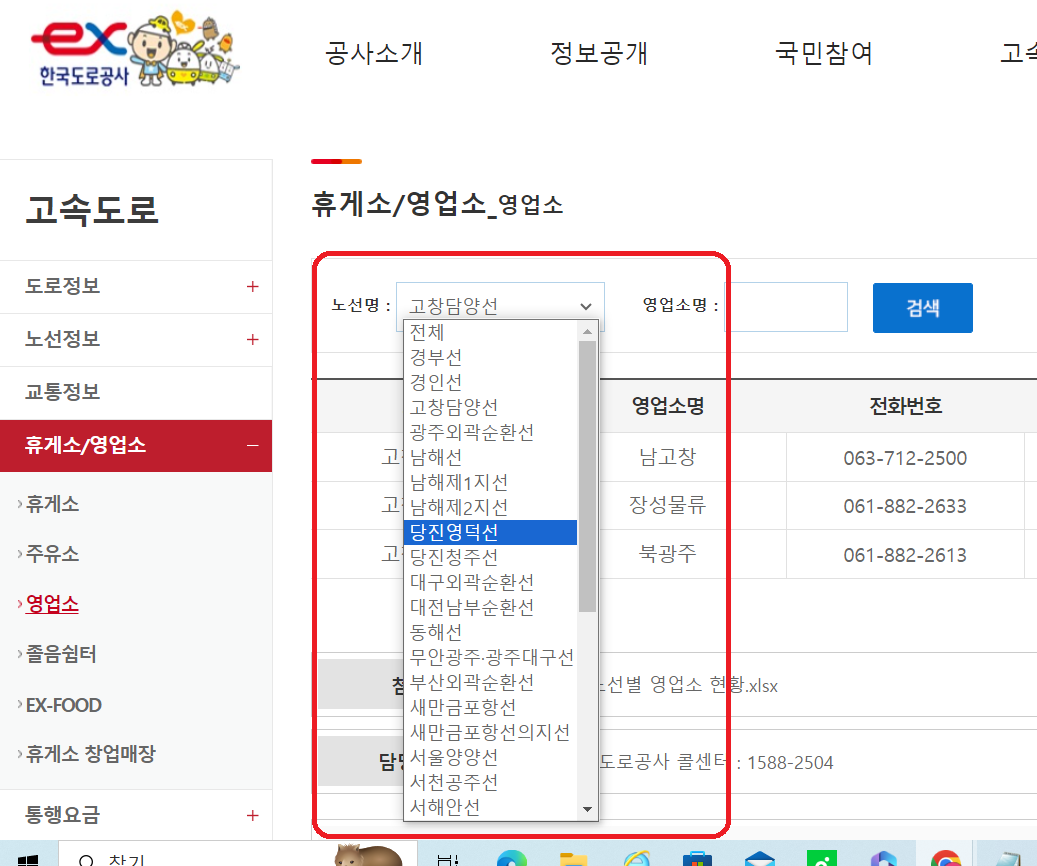This screenshot has height=866, width=1037.
Task: Click the hamster thumbnail in the taskbar
Action: [x=370, y=855]
